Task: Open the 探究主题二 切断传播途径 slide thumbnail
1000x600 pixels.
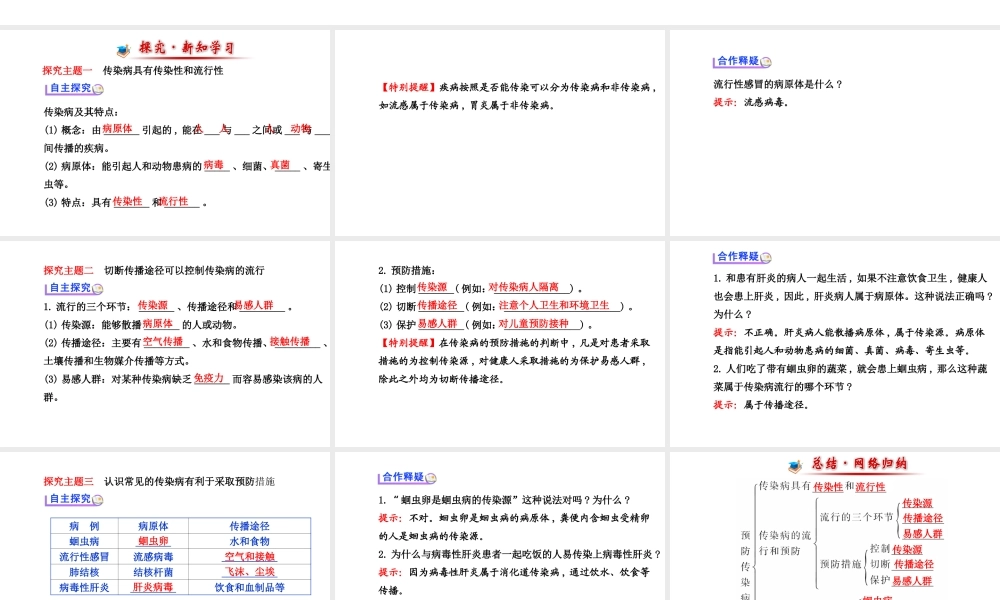Action: pyautogui.click(x=165, y=344)
